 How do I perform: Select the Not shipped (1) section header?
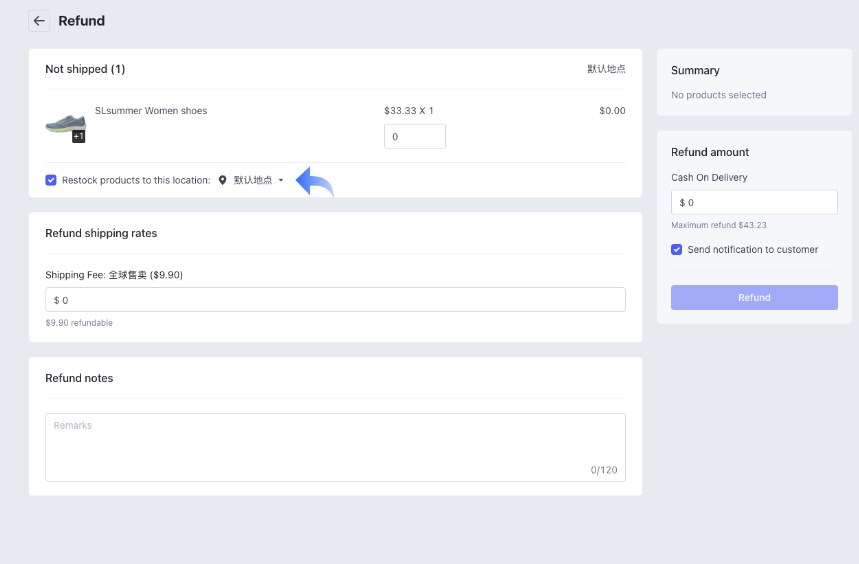tap(85, 69)
